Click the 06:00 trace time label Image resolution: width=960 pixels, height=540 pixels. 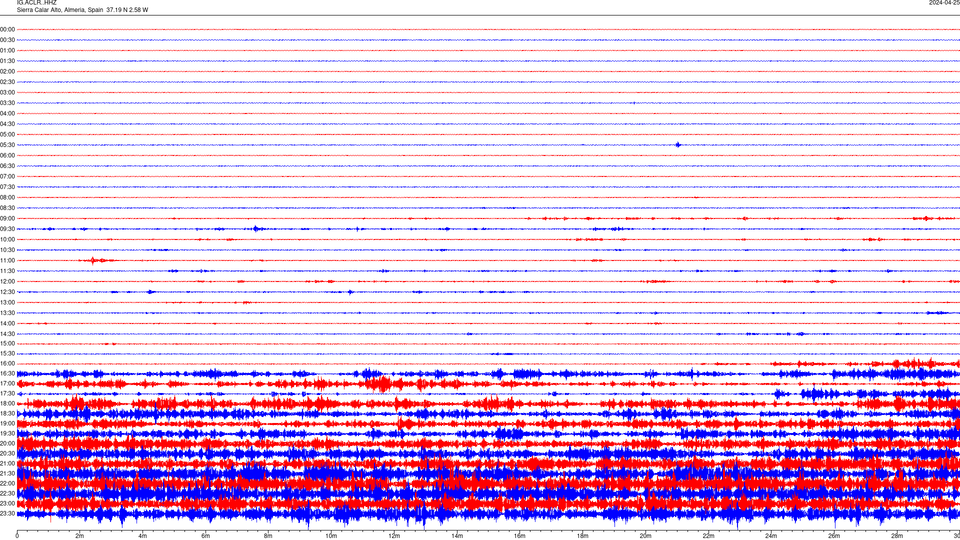tap(7, 156)
